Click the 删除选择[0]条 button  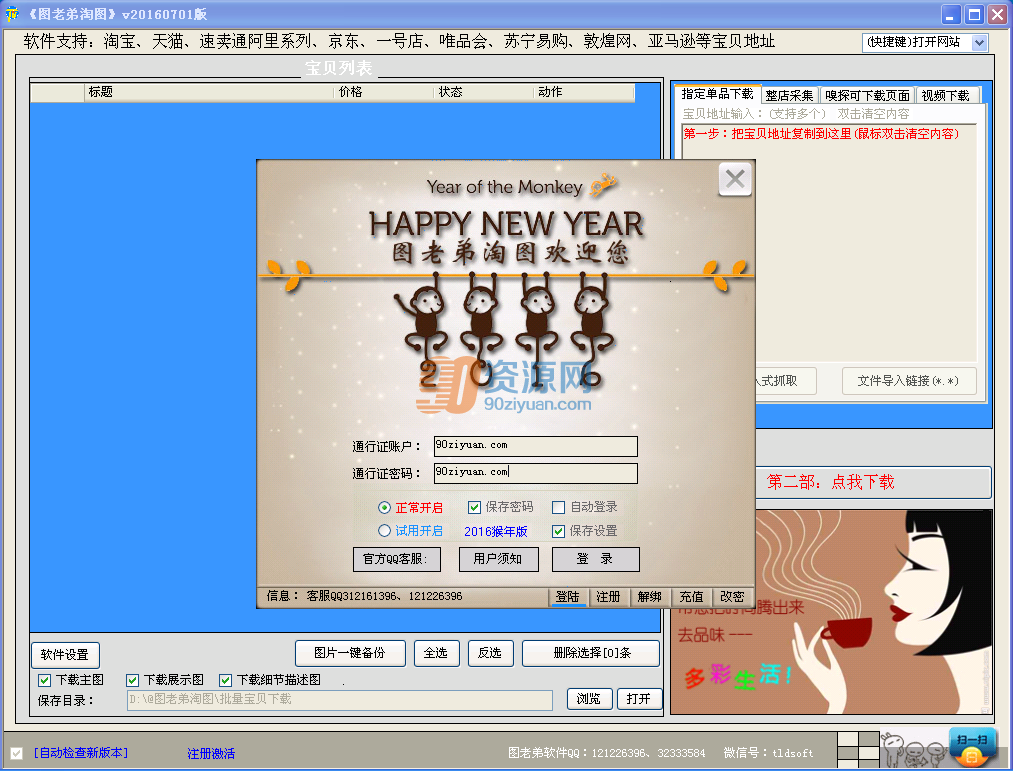click(x=591, y=653)
